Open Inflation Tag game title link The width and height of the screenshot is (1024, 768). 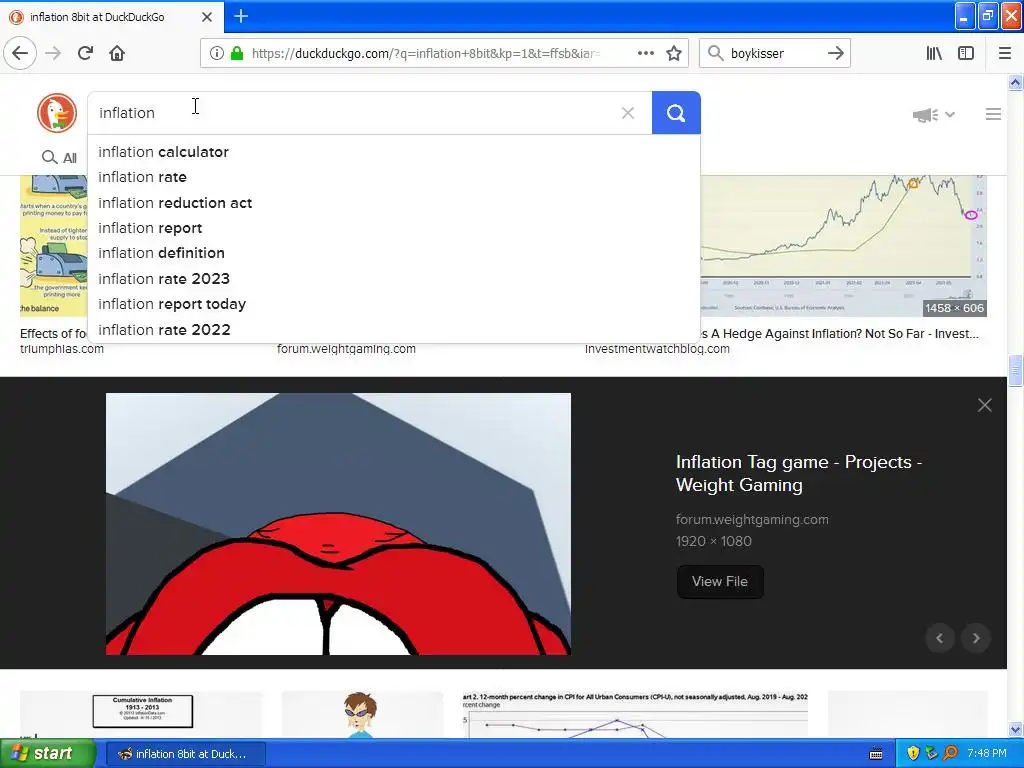pyautogui.click(x=799, y=473)
